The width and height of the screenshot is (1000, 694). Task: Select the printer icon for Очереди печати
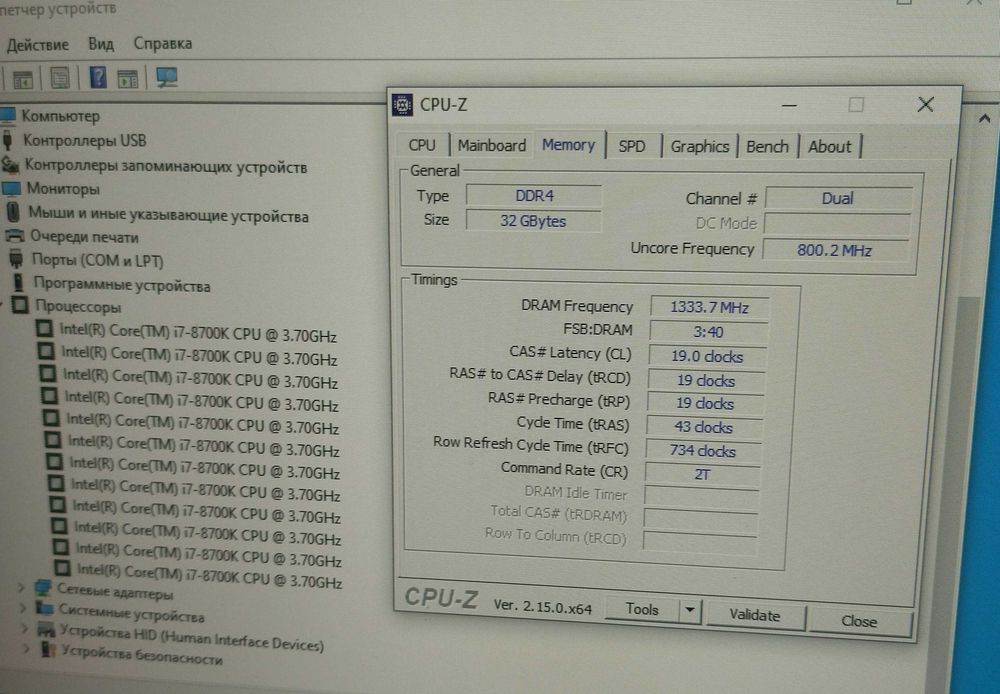(x=15, y=236)
